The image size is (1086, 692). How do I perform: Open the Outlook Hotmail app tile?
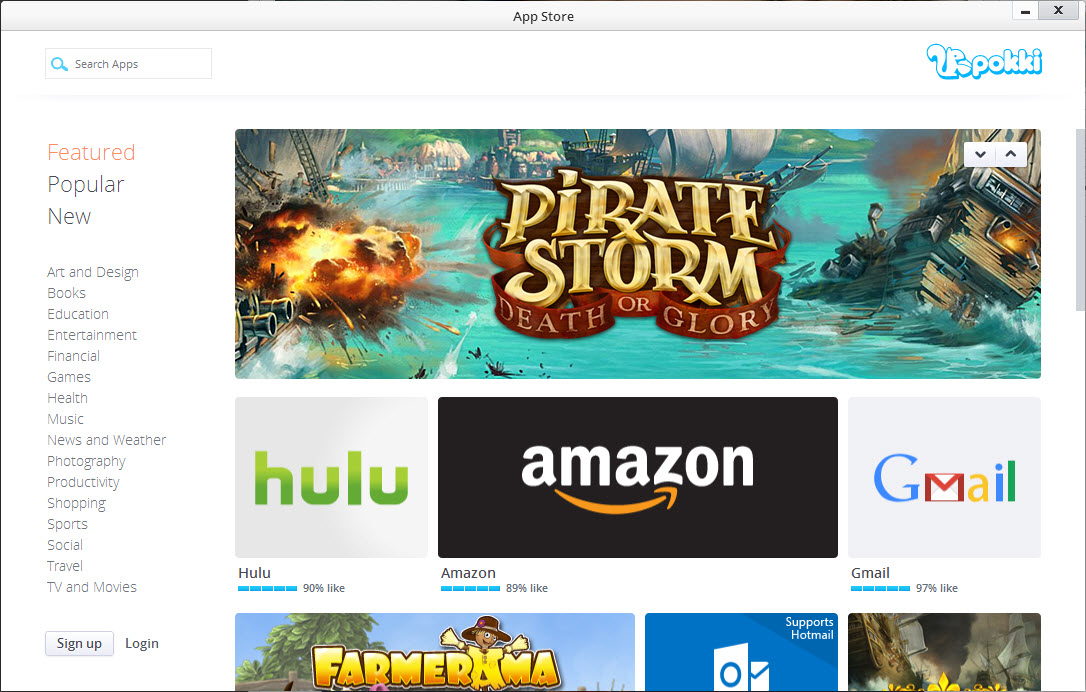pyautogui.click(x=741, y=652)
